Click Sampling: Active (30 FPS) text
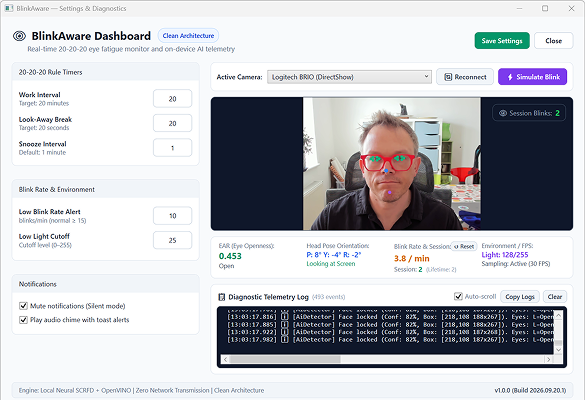This screenshot has height=400, width=585. [516, 264]
